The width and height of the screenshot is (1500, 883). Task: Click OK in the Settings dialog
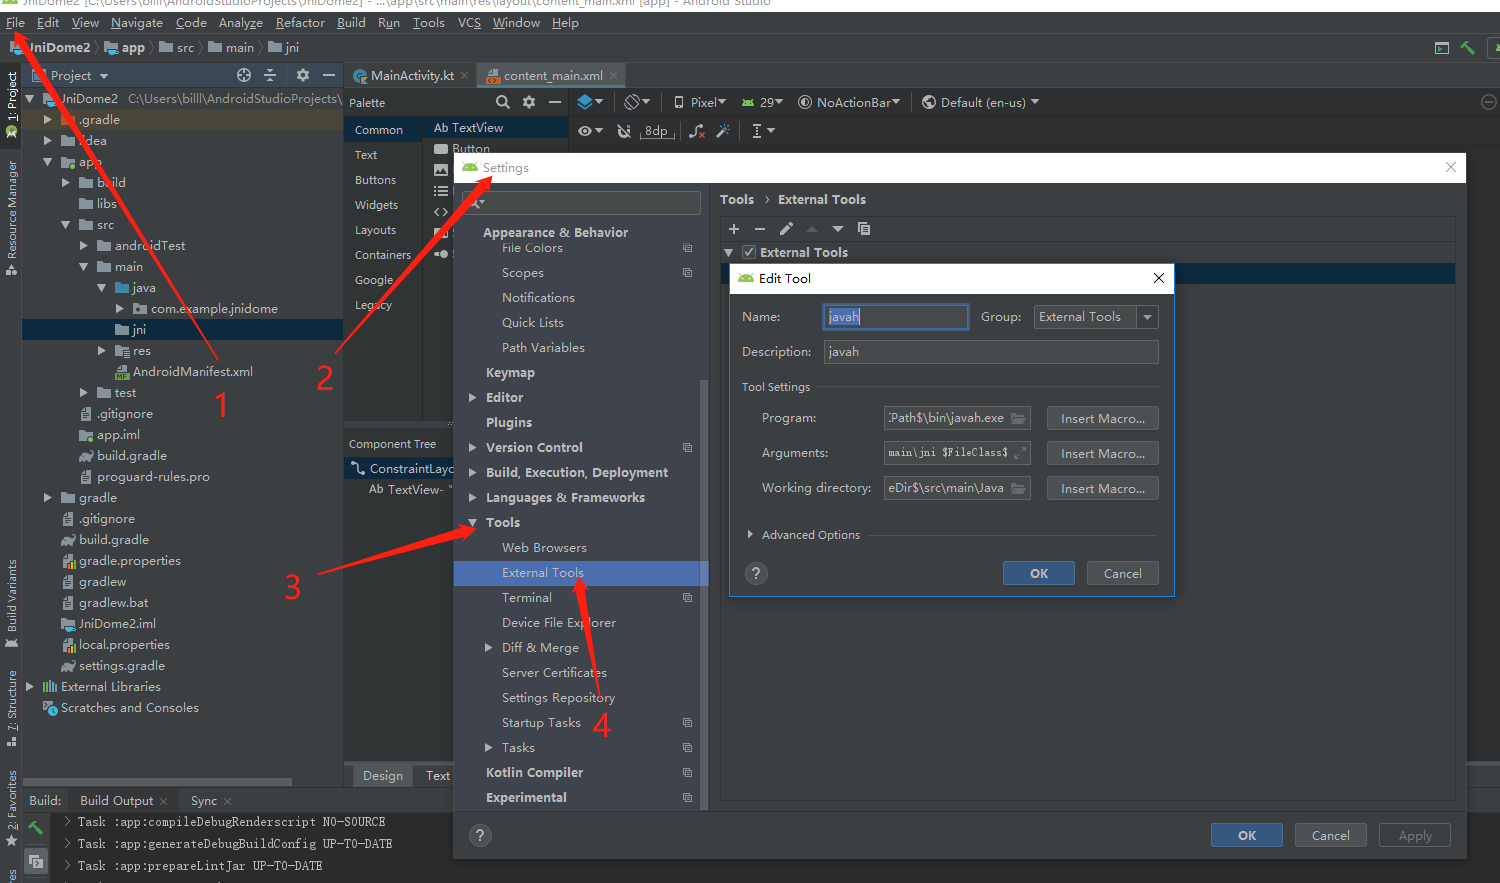pyautogui.click(x=1247, y=835)
